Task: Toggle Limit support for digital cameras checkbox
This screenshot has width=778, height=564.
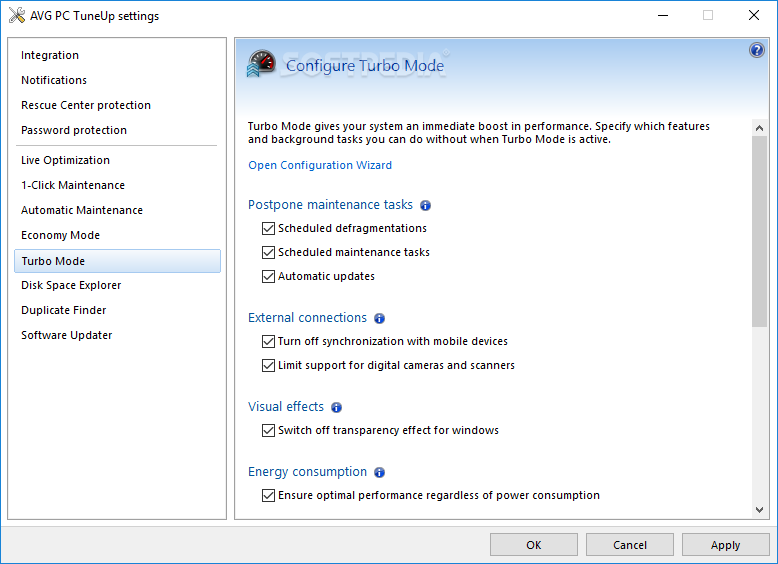Action: (x=268, y=366)
